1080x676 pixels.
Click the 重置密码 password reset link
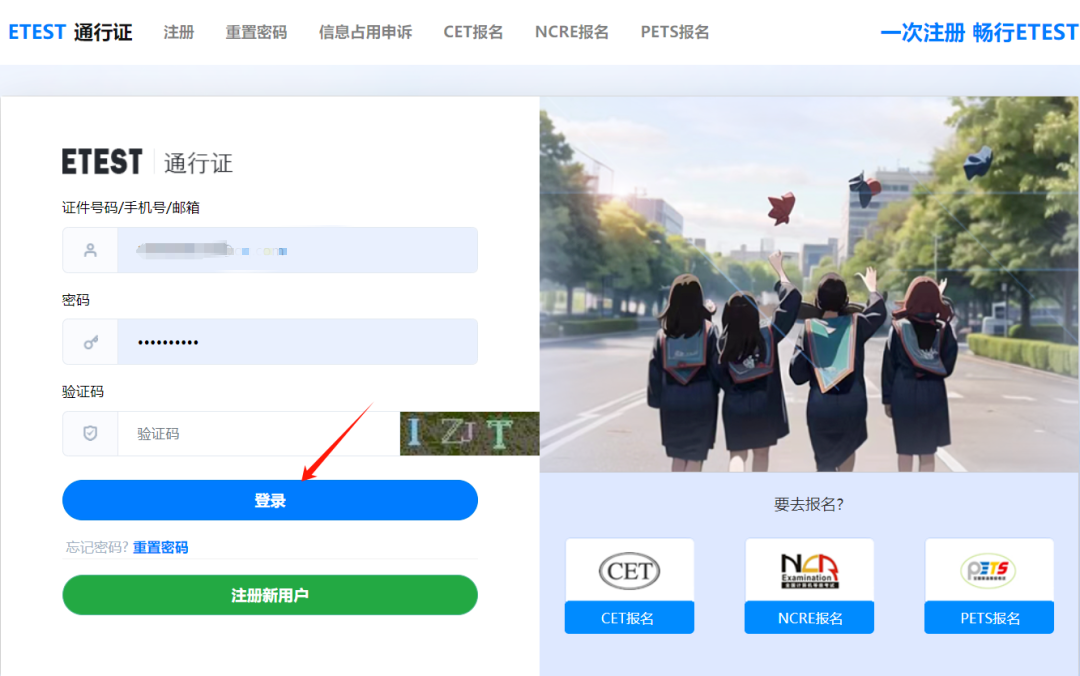click(162, 547)
